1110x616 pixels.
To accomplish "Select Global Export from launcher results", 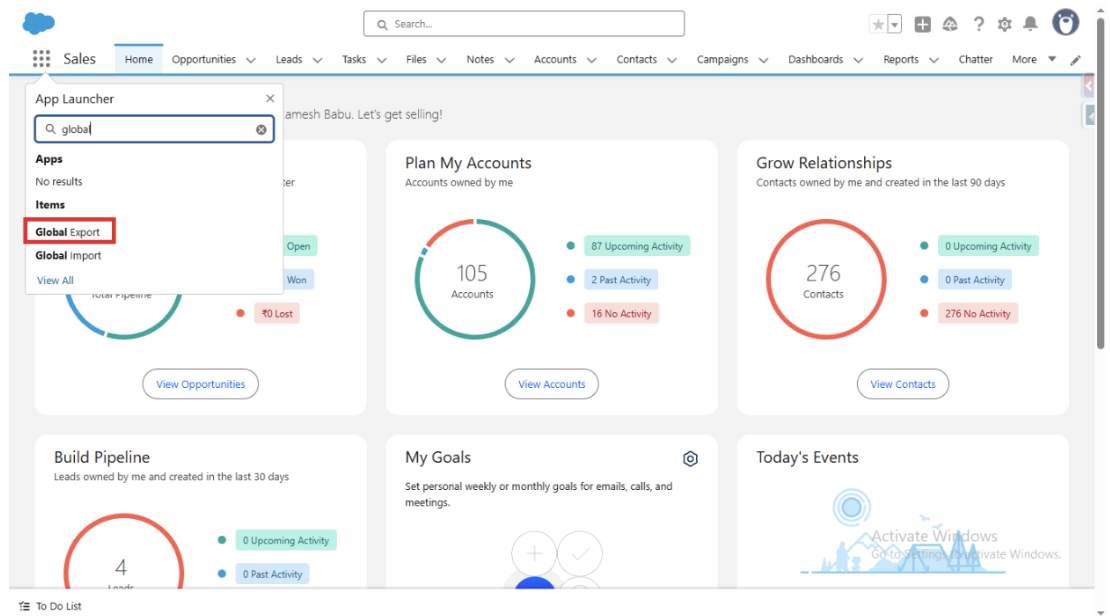I will point(68,232).
